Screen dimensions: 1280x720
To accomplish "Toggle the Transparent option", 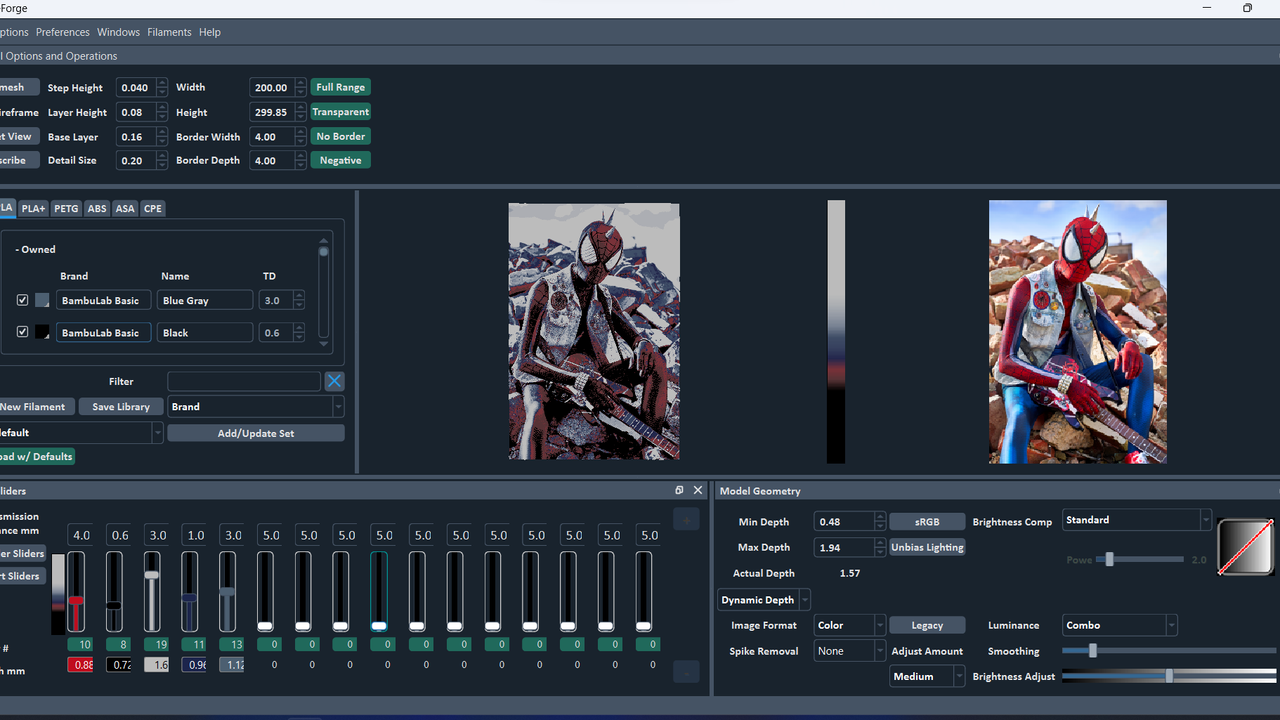I will tap(340, 112).
